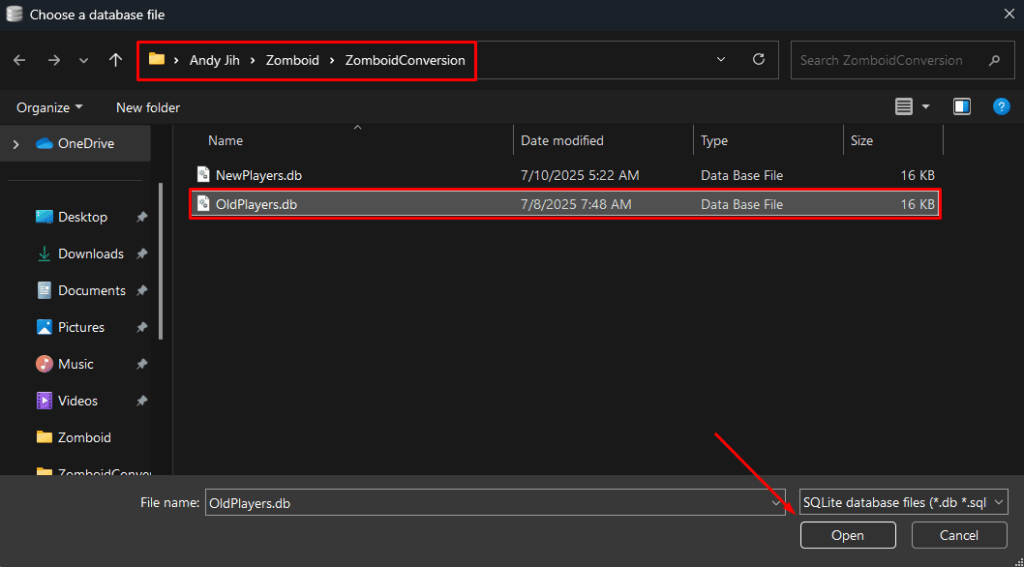Click the search magnifier icon
This screenshot has height=567, width=1024.
pos(993,60)
